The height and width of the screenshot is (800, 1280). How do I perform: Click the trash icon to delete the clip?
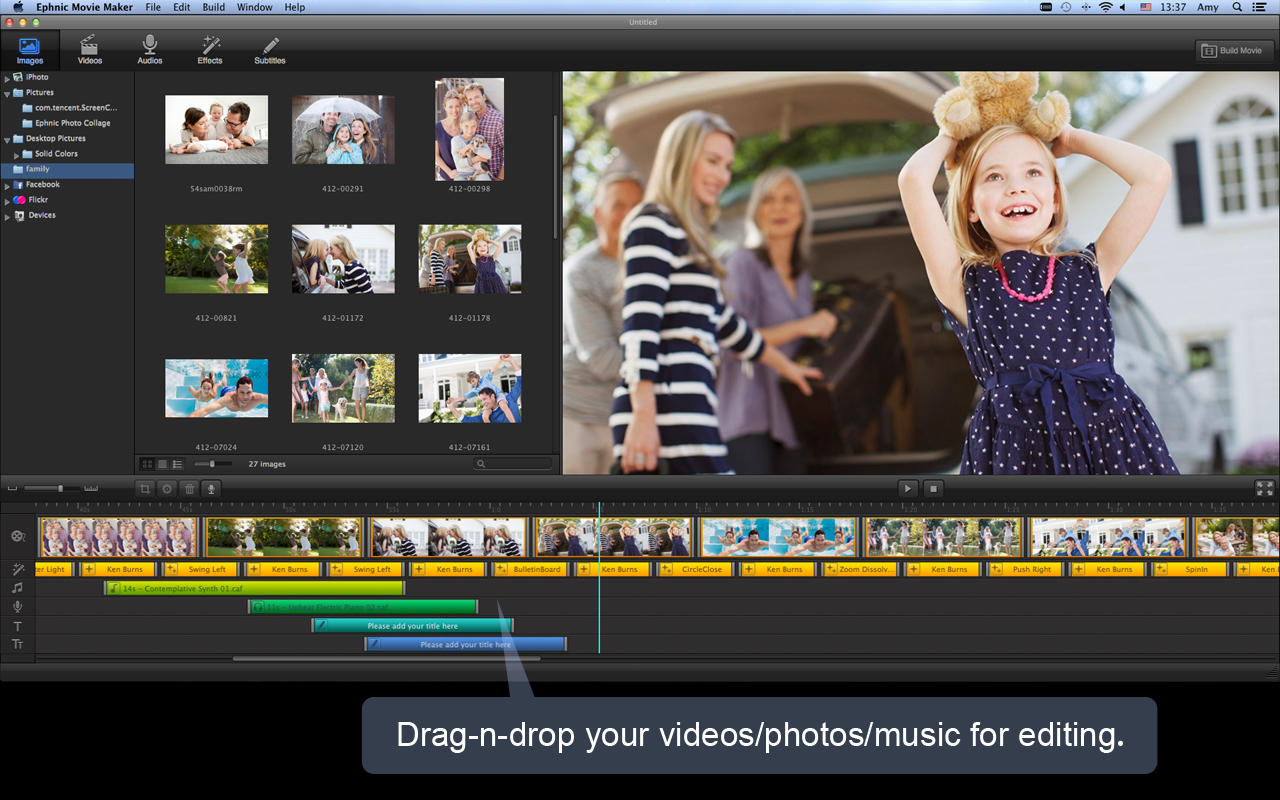pyautogui.click(x=189, y=489)
